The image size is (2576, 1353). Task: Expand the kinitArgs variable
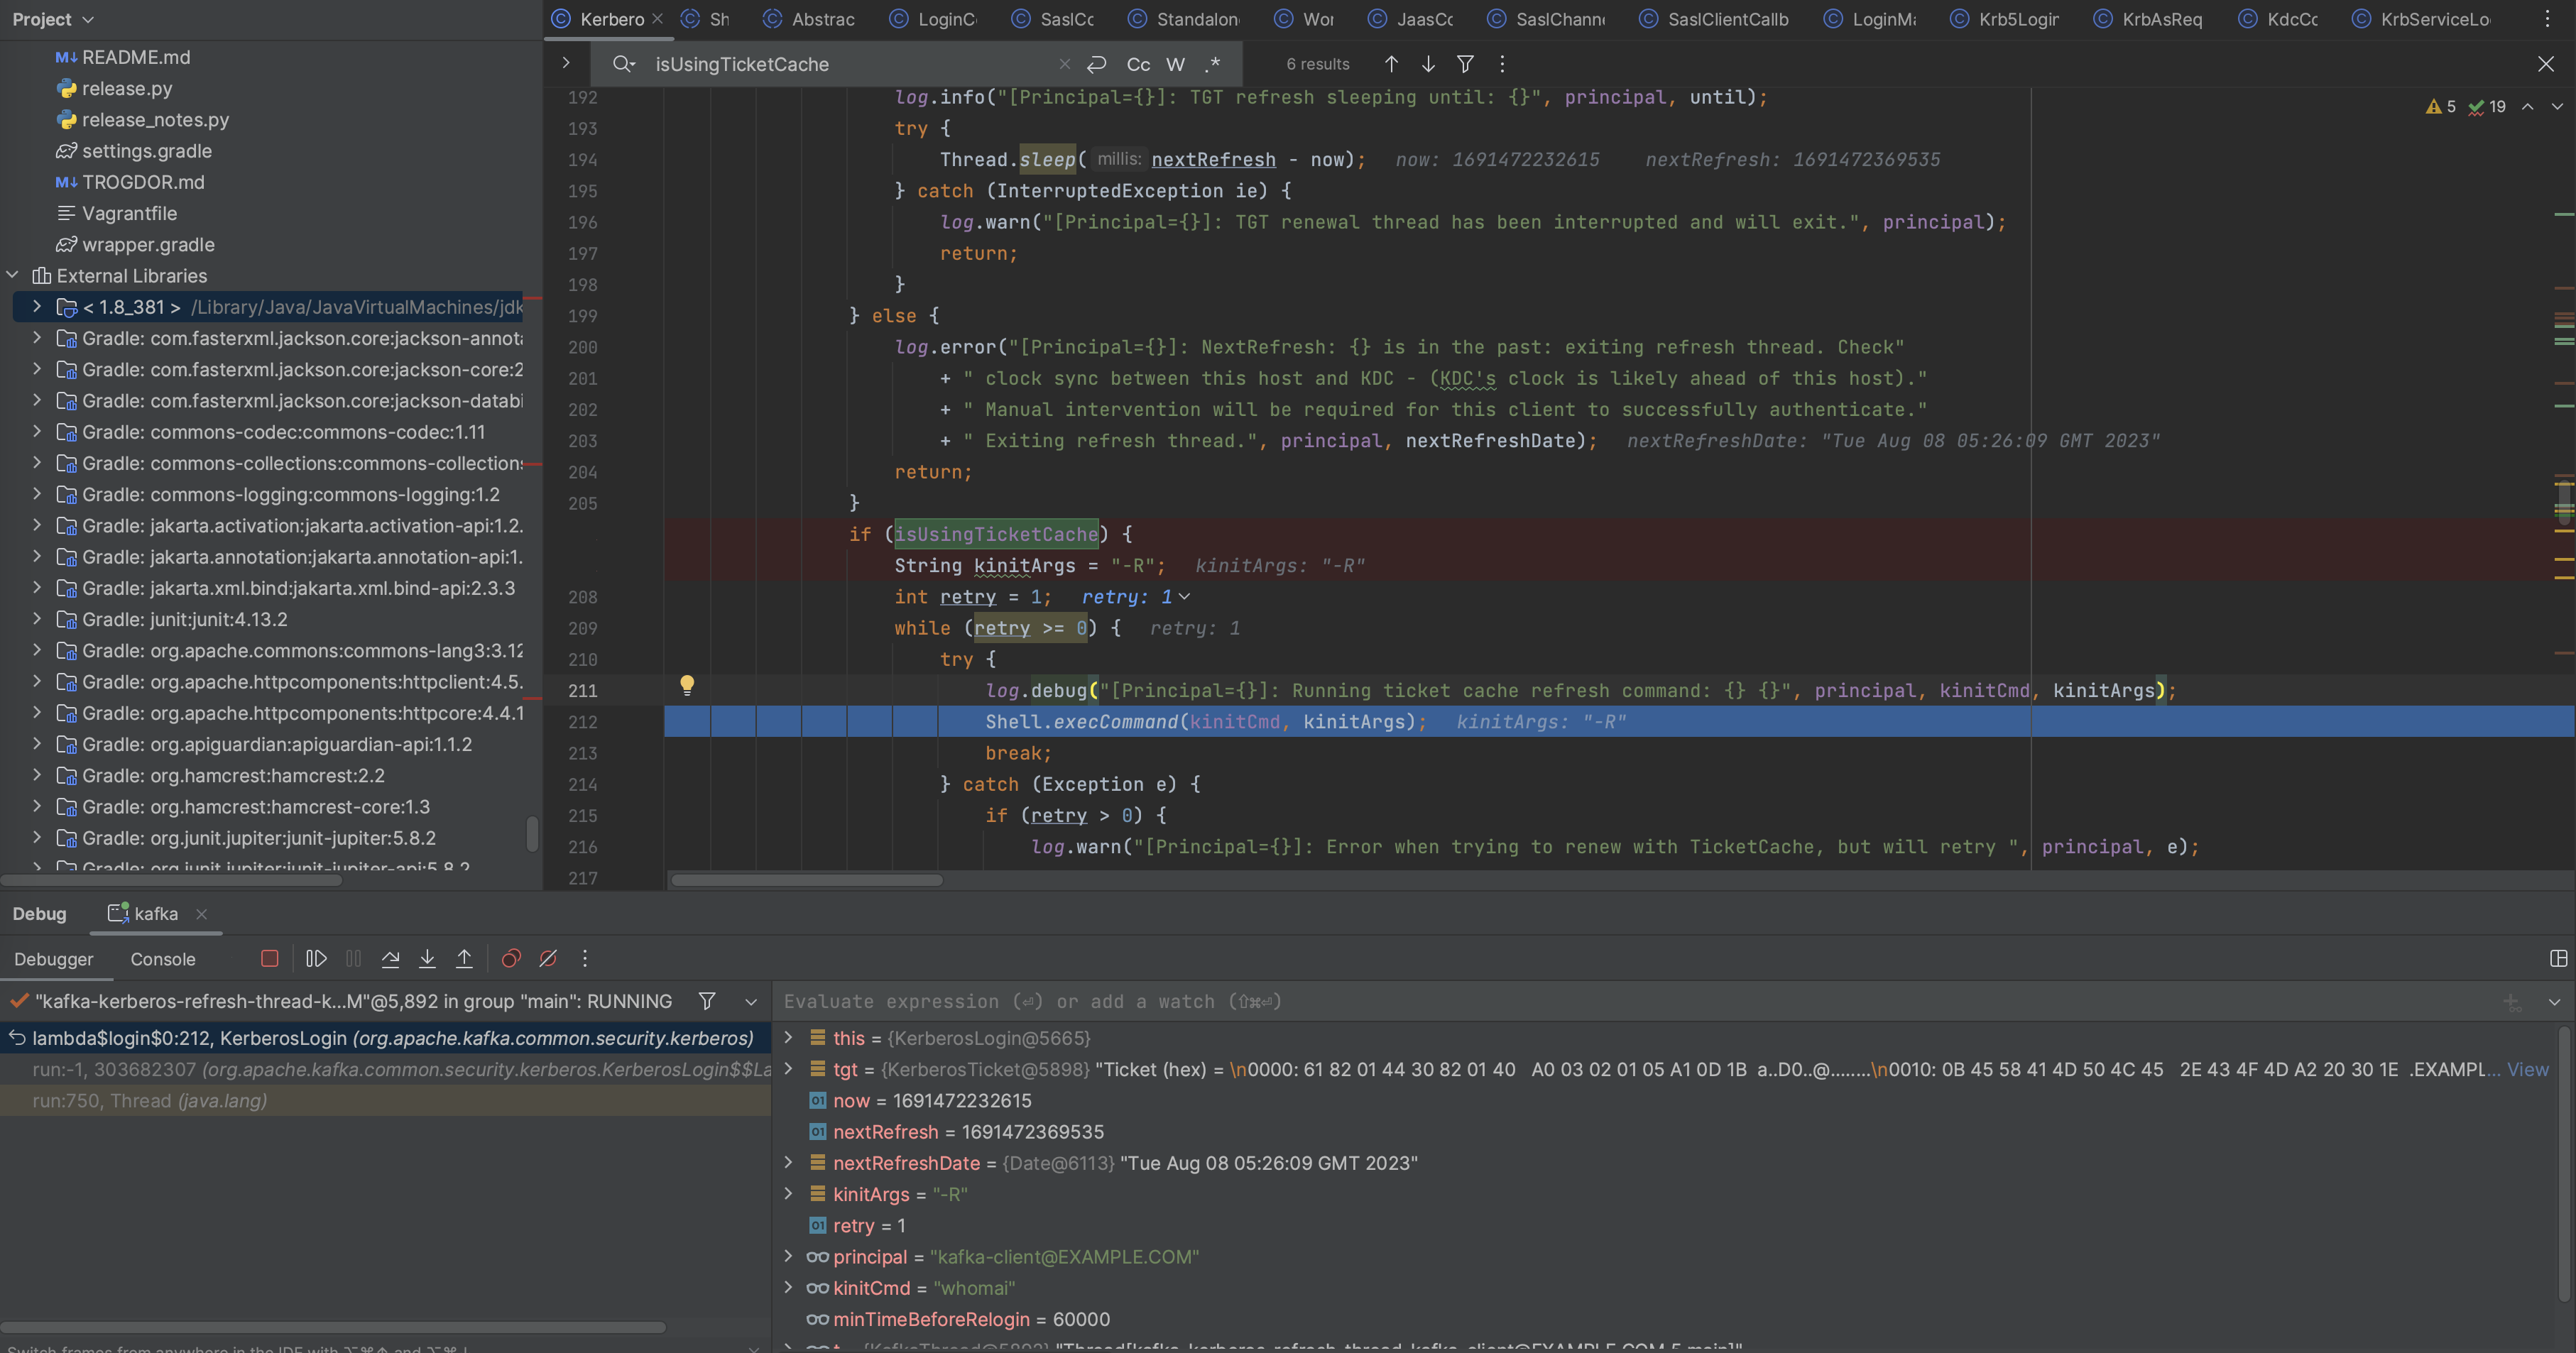(788, 1193)
